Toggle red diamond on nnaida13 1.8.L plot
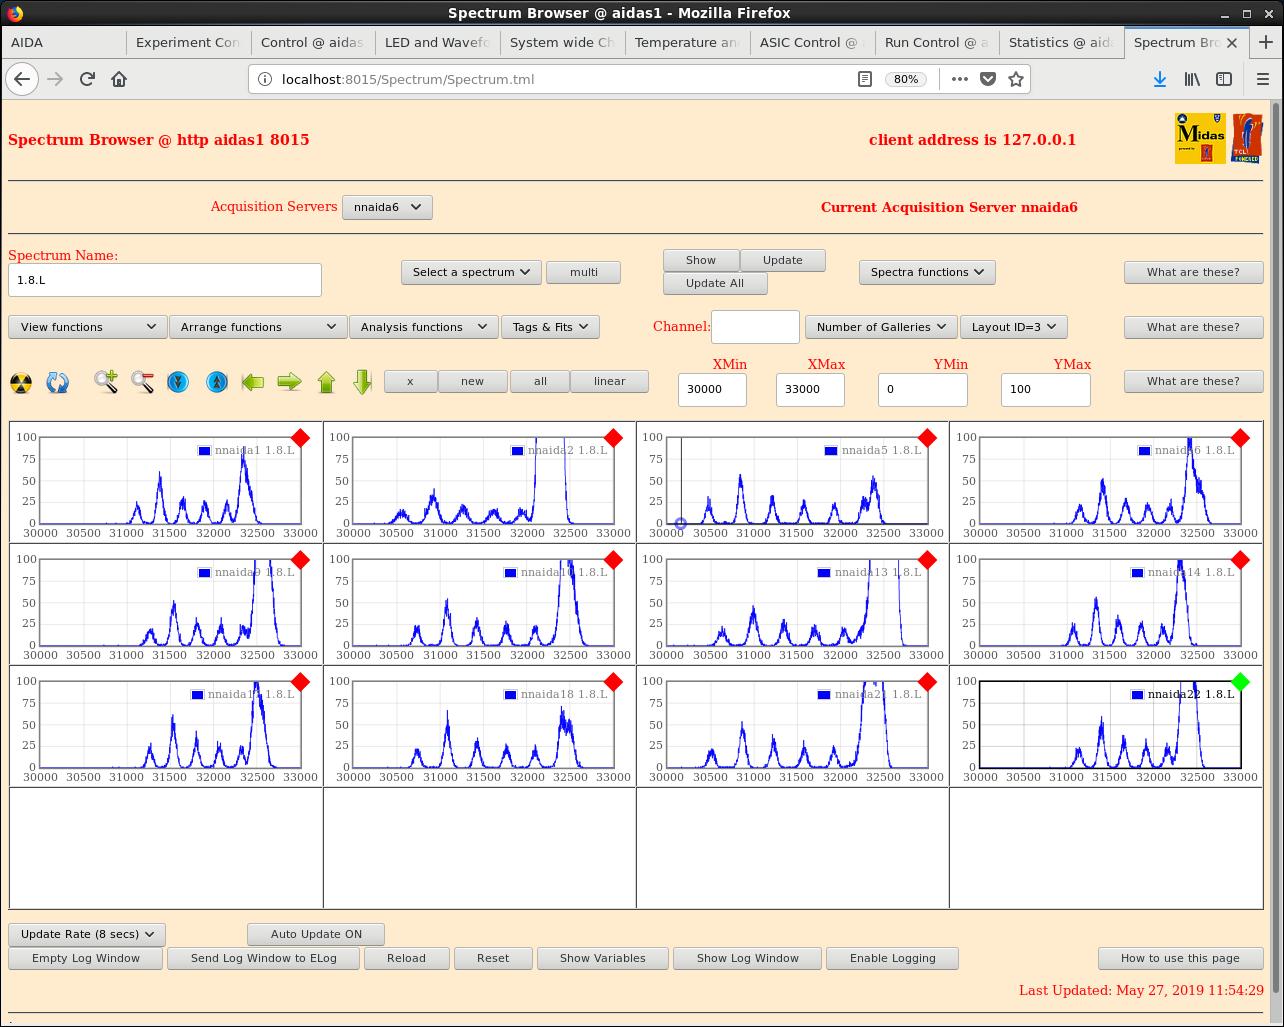 (927, 560)
